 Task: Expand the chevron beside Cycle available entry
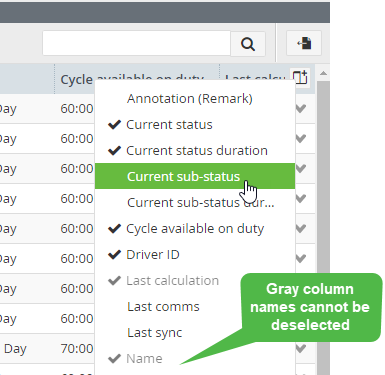[x=301, y=228]
